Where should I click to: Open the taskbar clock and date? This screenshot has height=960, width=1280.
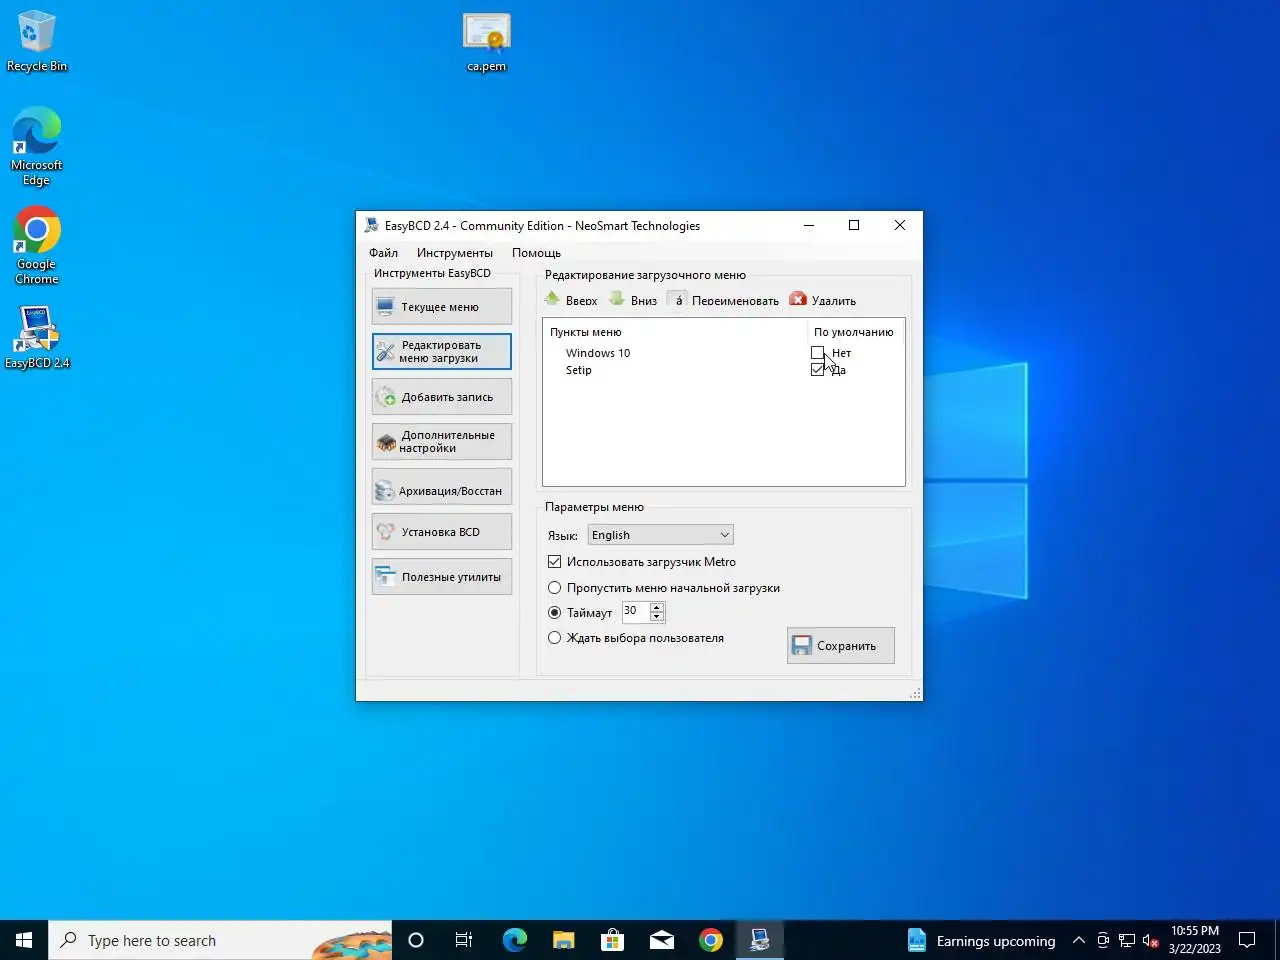point(1194,940)
